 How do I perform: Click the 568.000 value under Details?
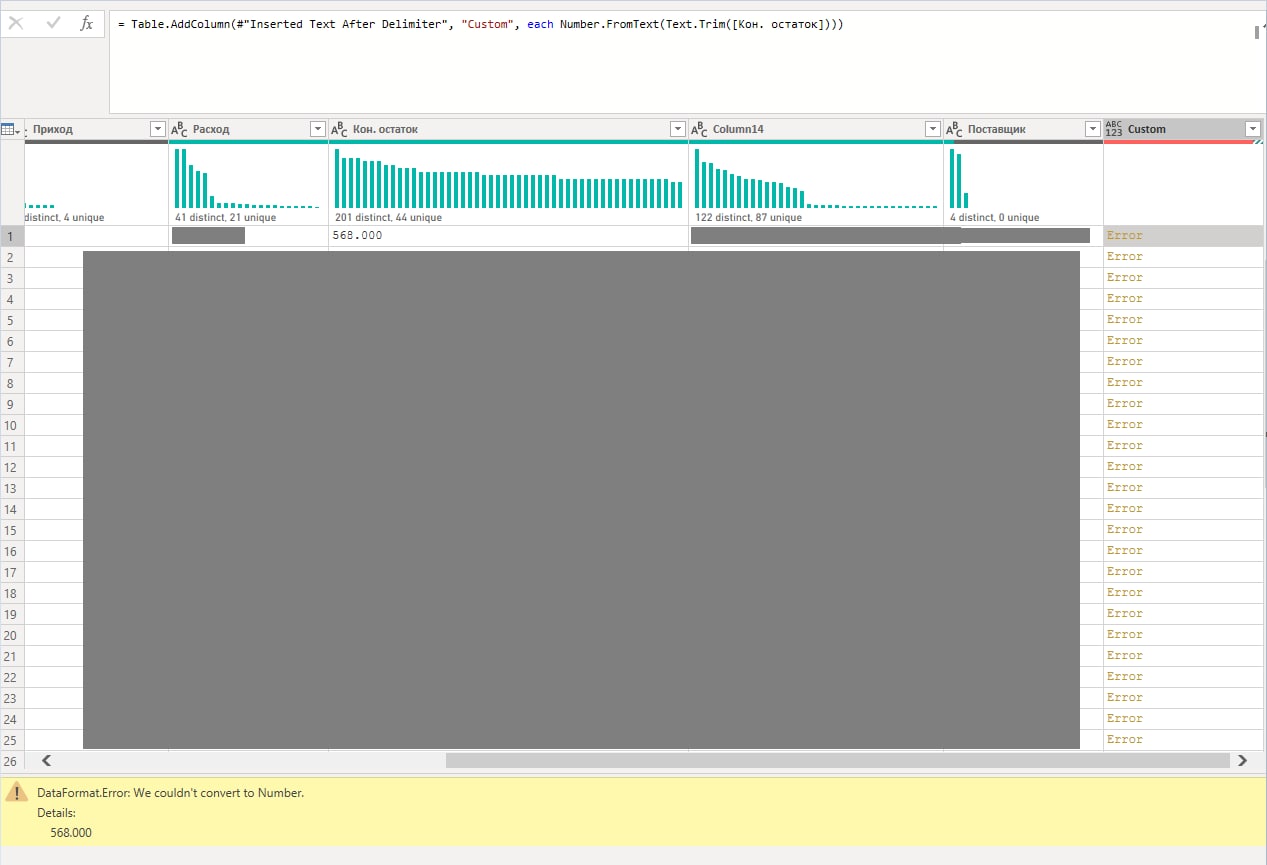point(71,833)
